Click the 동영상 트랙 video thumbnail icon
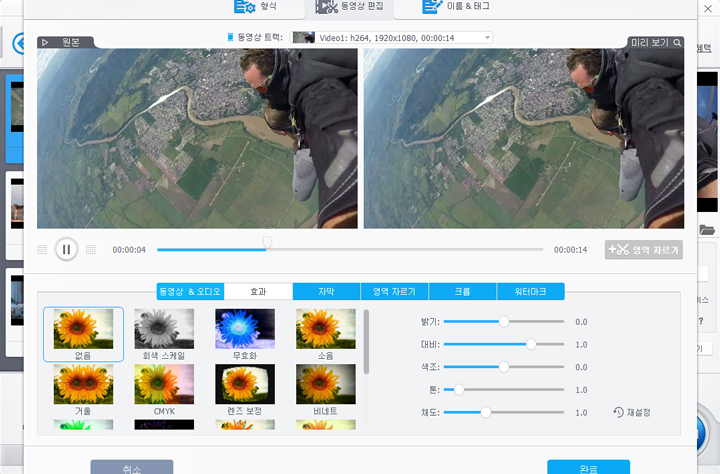720x474 pixels. [x=304, y=38]
